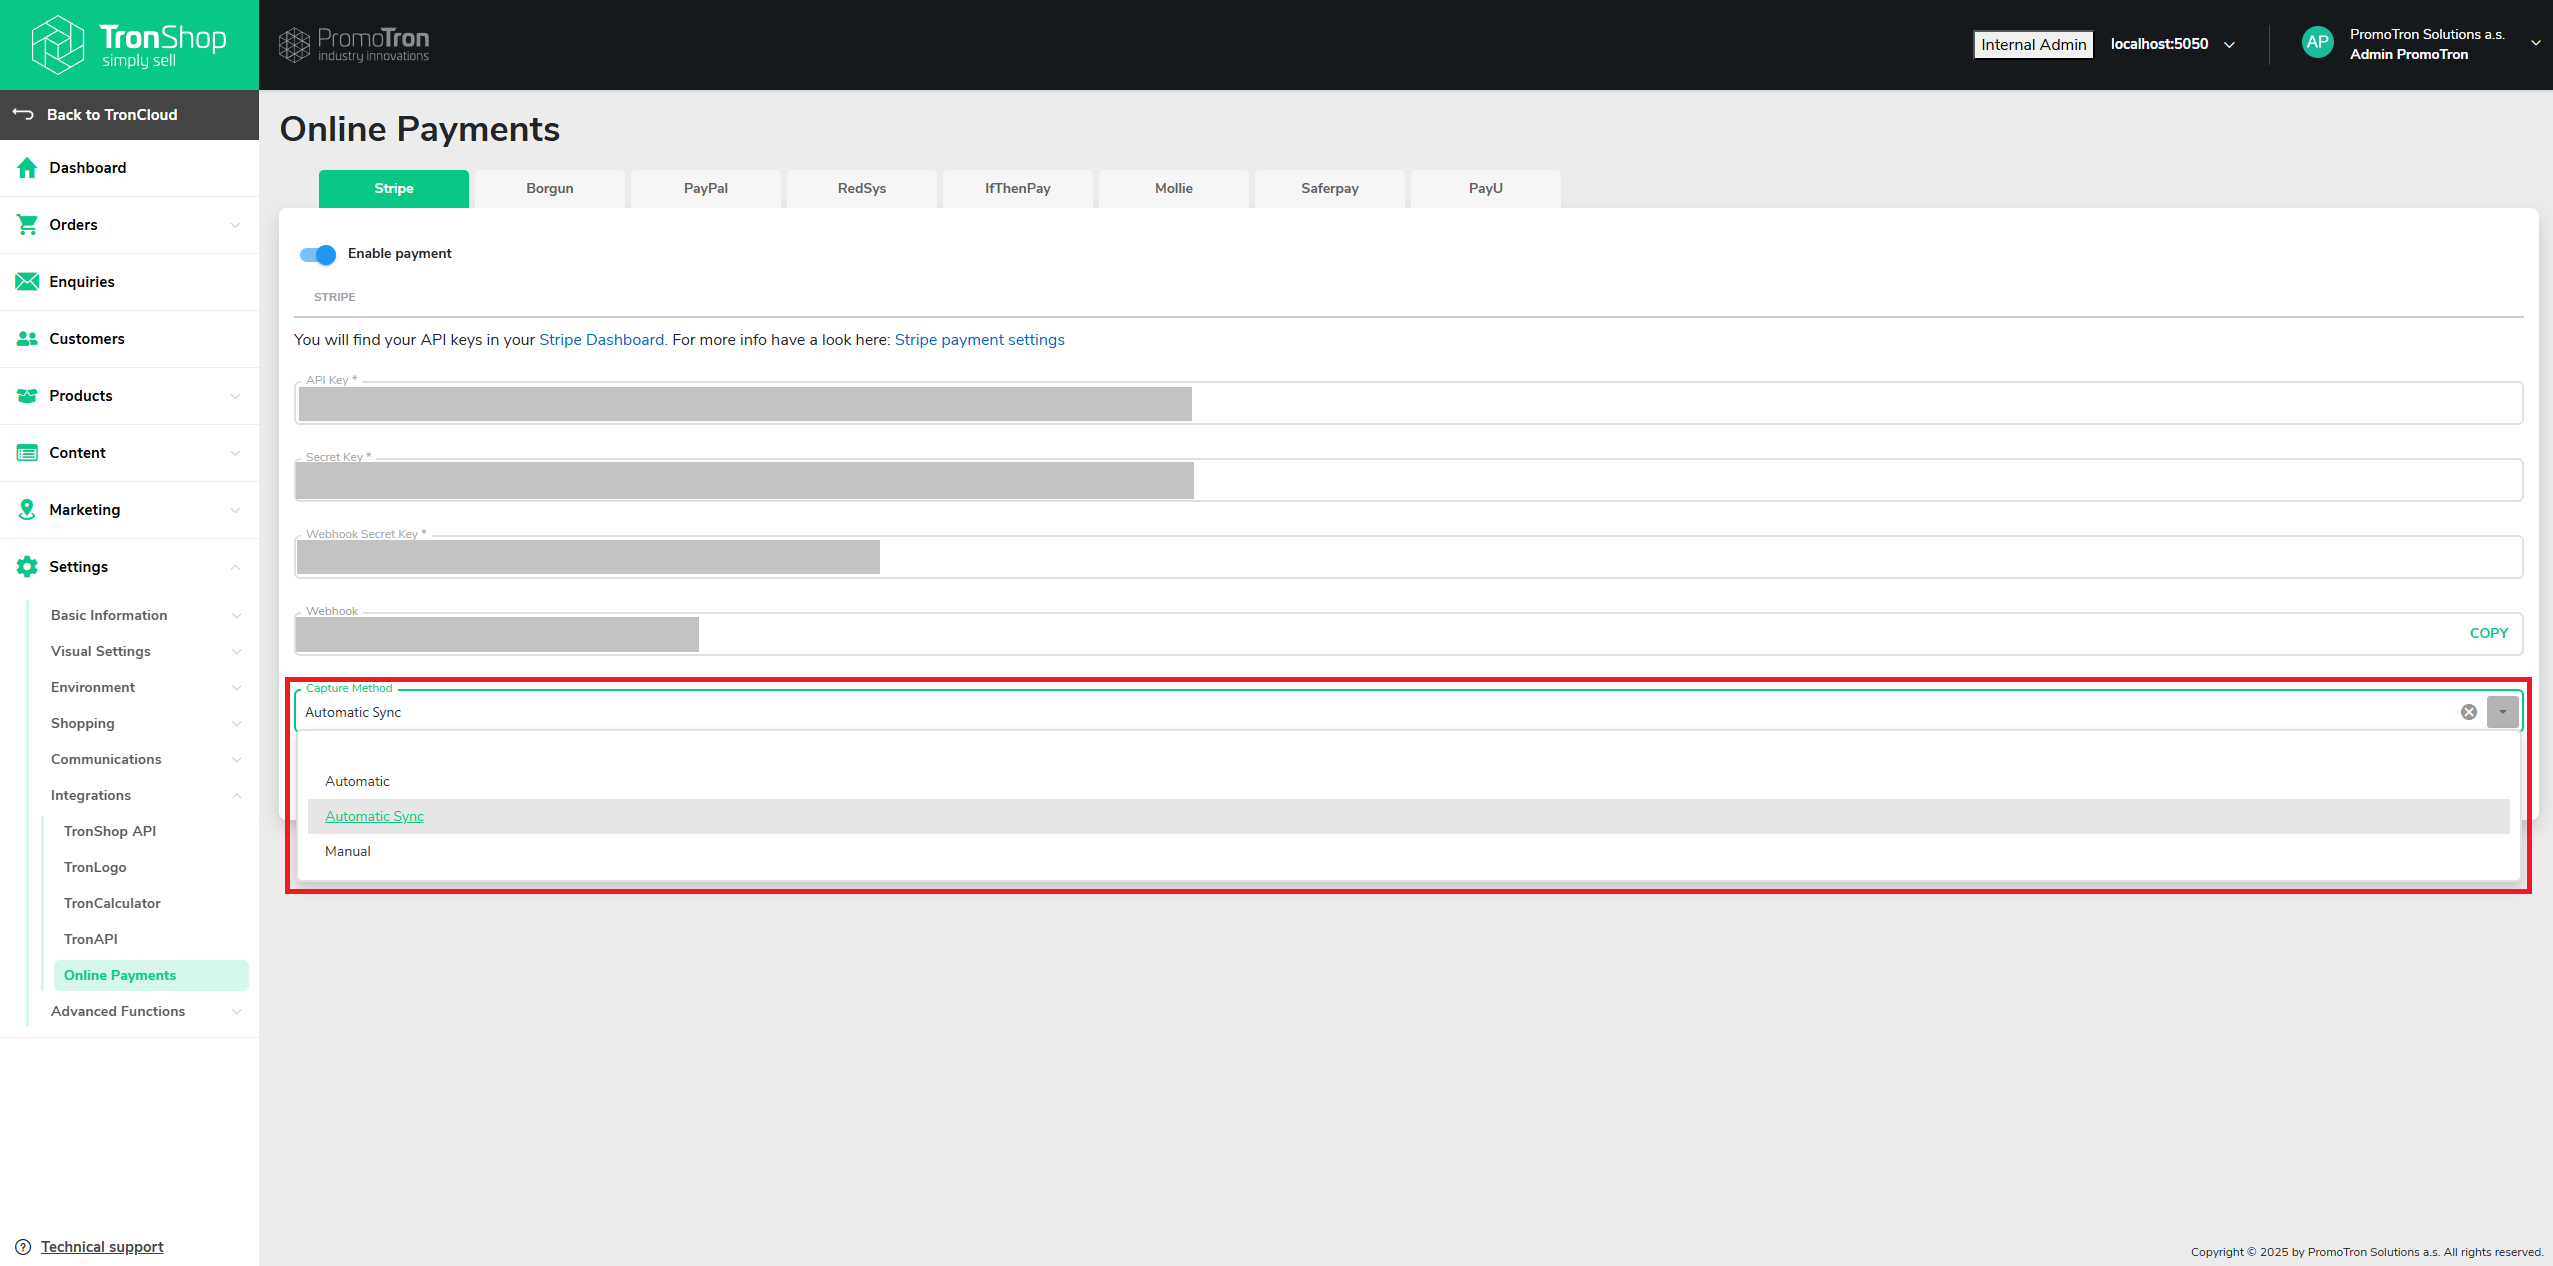Screen dimensions: 2553x1266
Task: Open the localhost:5050 host dropdown
Action: click(x=2173, y=44)
